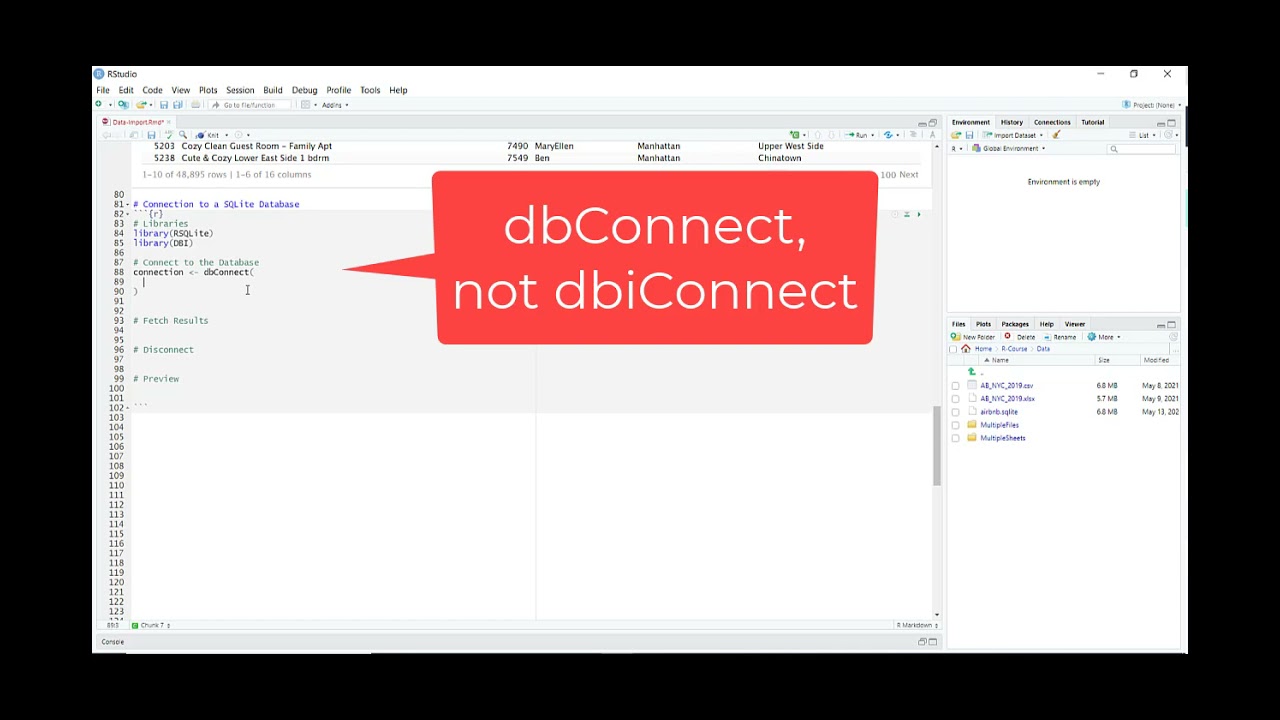Image resolution: width=1280 pixels, height=720 pixels.
Task: Check the AB_NYC_2019.xlsx checkbox
Action: (x=955, y=399)
